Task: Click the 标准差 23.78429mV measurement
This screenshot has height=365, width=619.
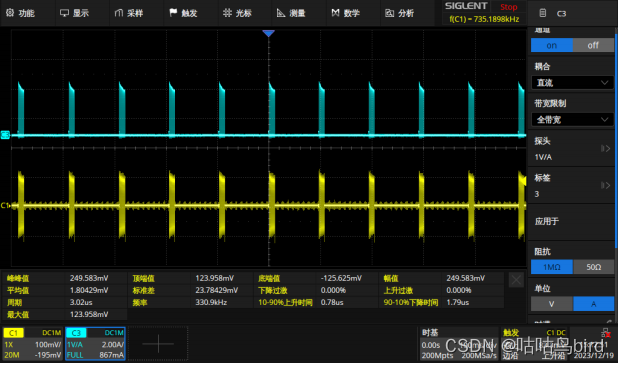Action: pyautogui.click(x=191, y=290)
